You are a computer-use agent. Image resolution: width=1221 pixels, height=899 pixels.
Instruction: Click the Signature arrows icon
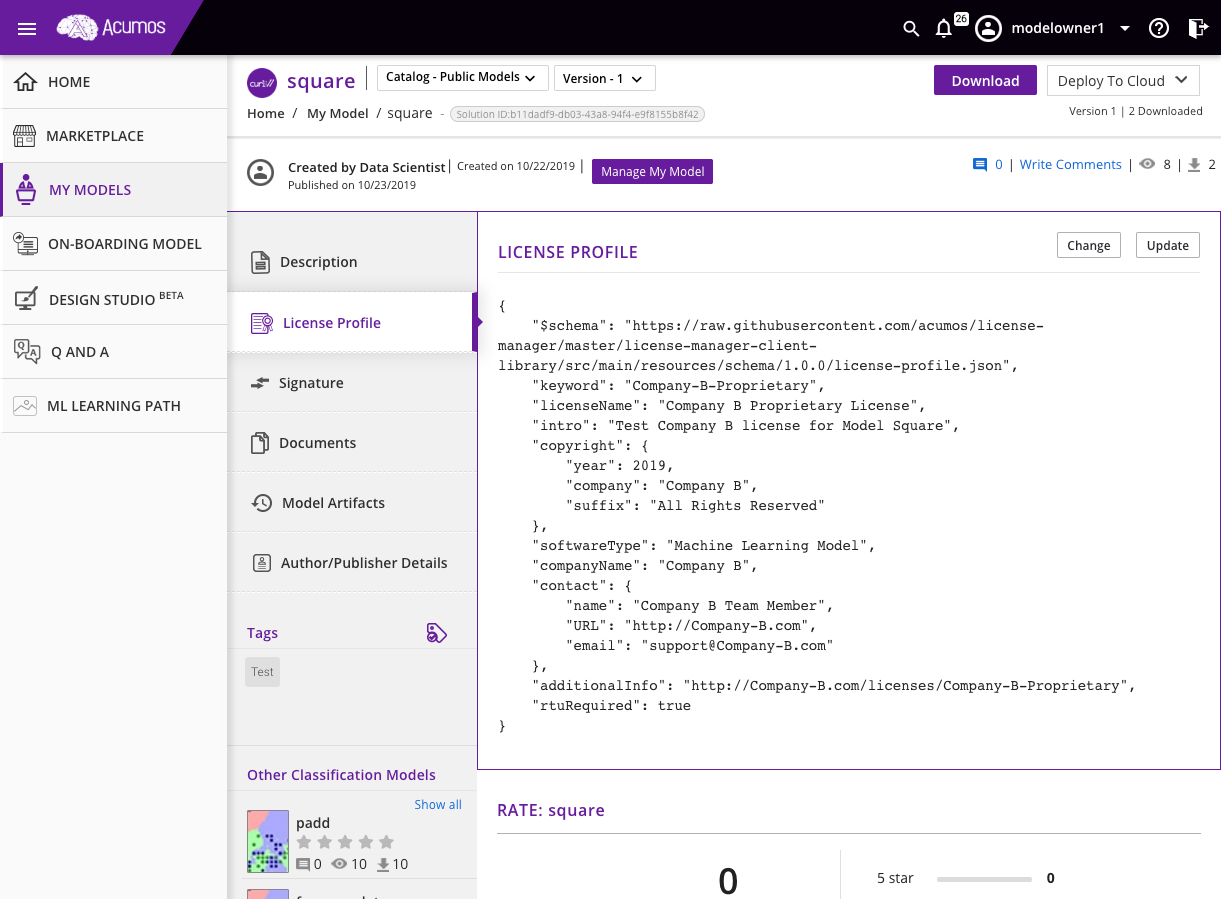[260, 383]
